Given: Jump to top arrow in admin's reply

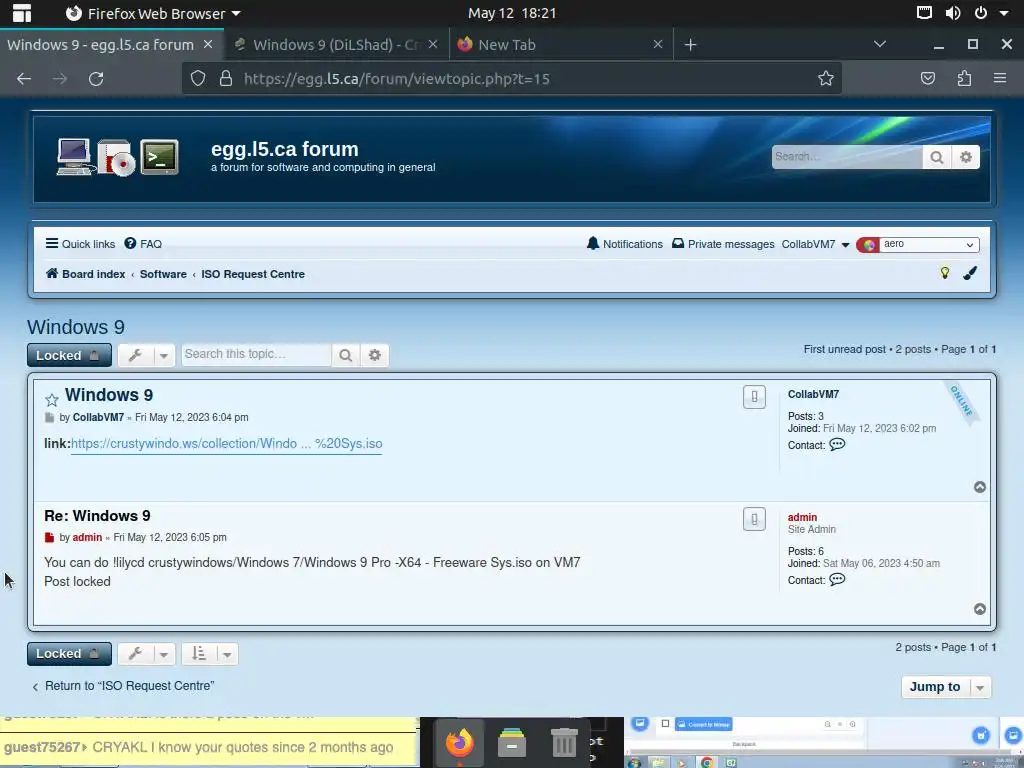Looking at the screenshot, I should [980, 609].
